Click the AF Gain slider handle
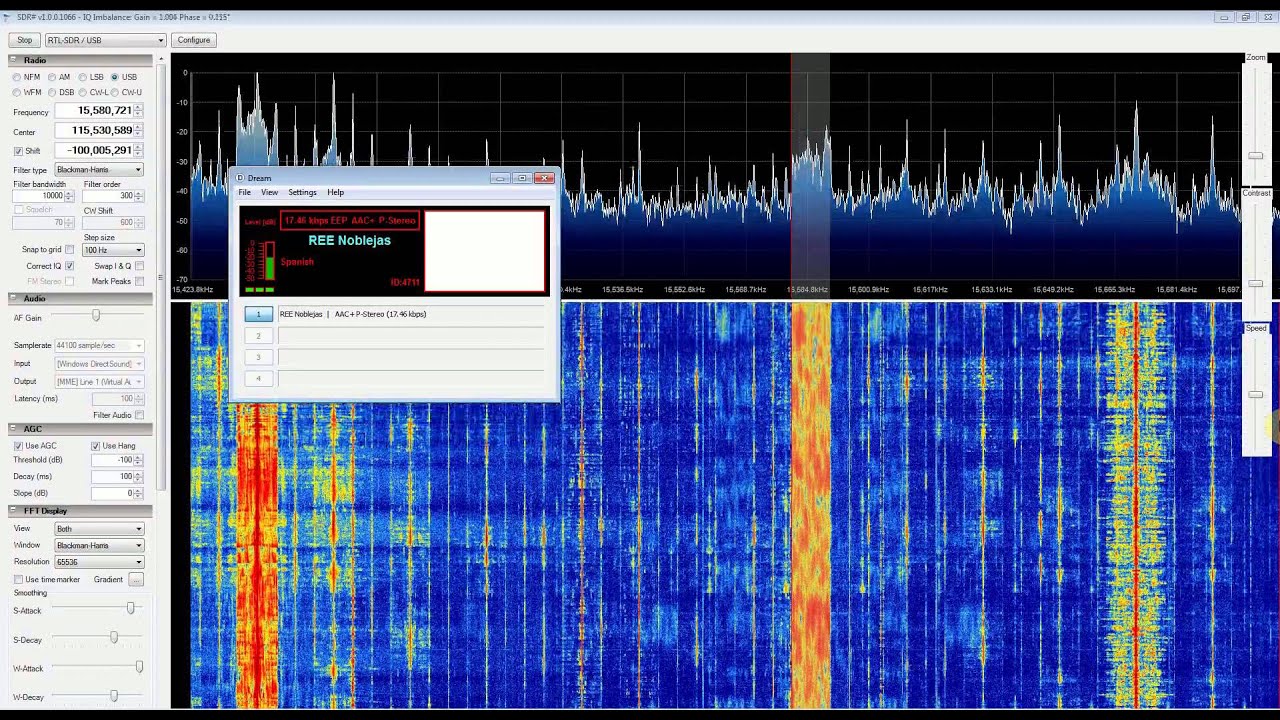This screenshot has width=1280, height=720. click(x=96, y=316)
